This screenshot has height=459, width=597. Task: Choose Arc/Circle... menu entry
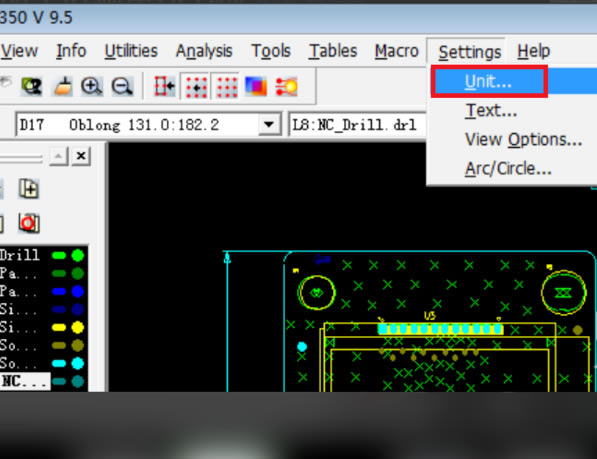point(508,168)
